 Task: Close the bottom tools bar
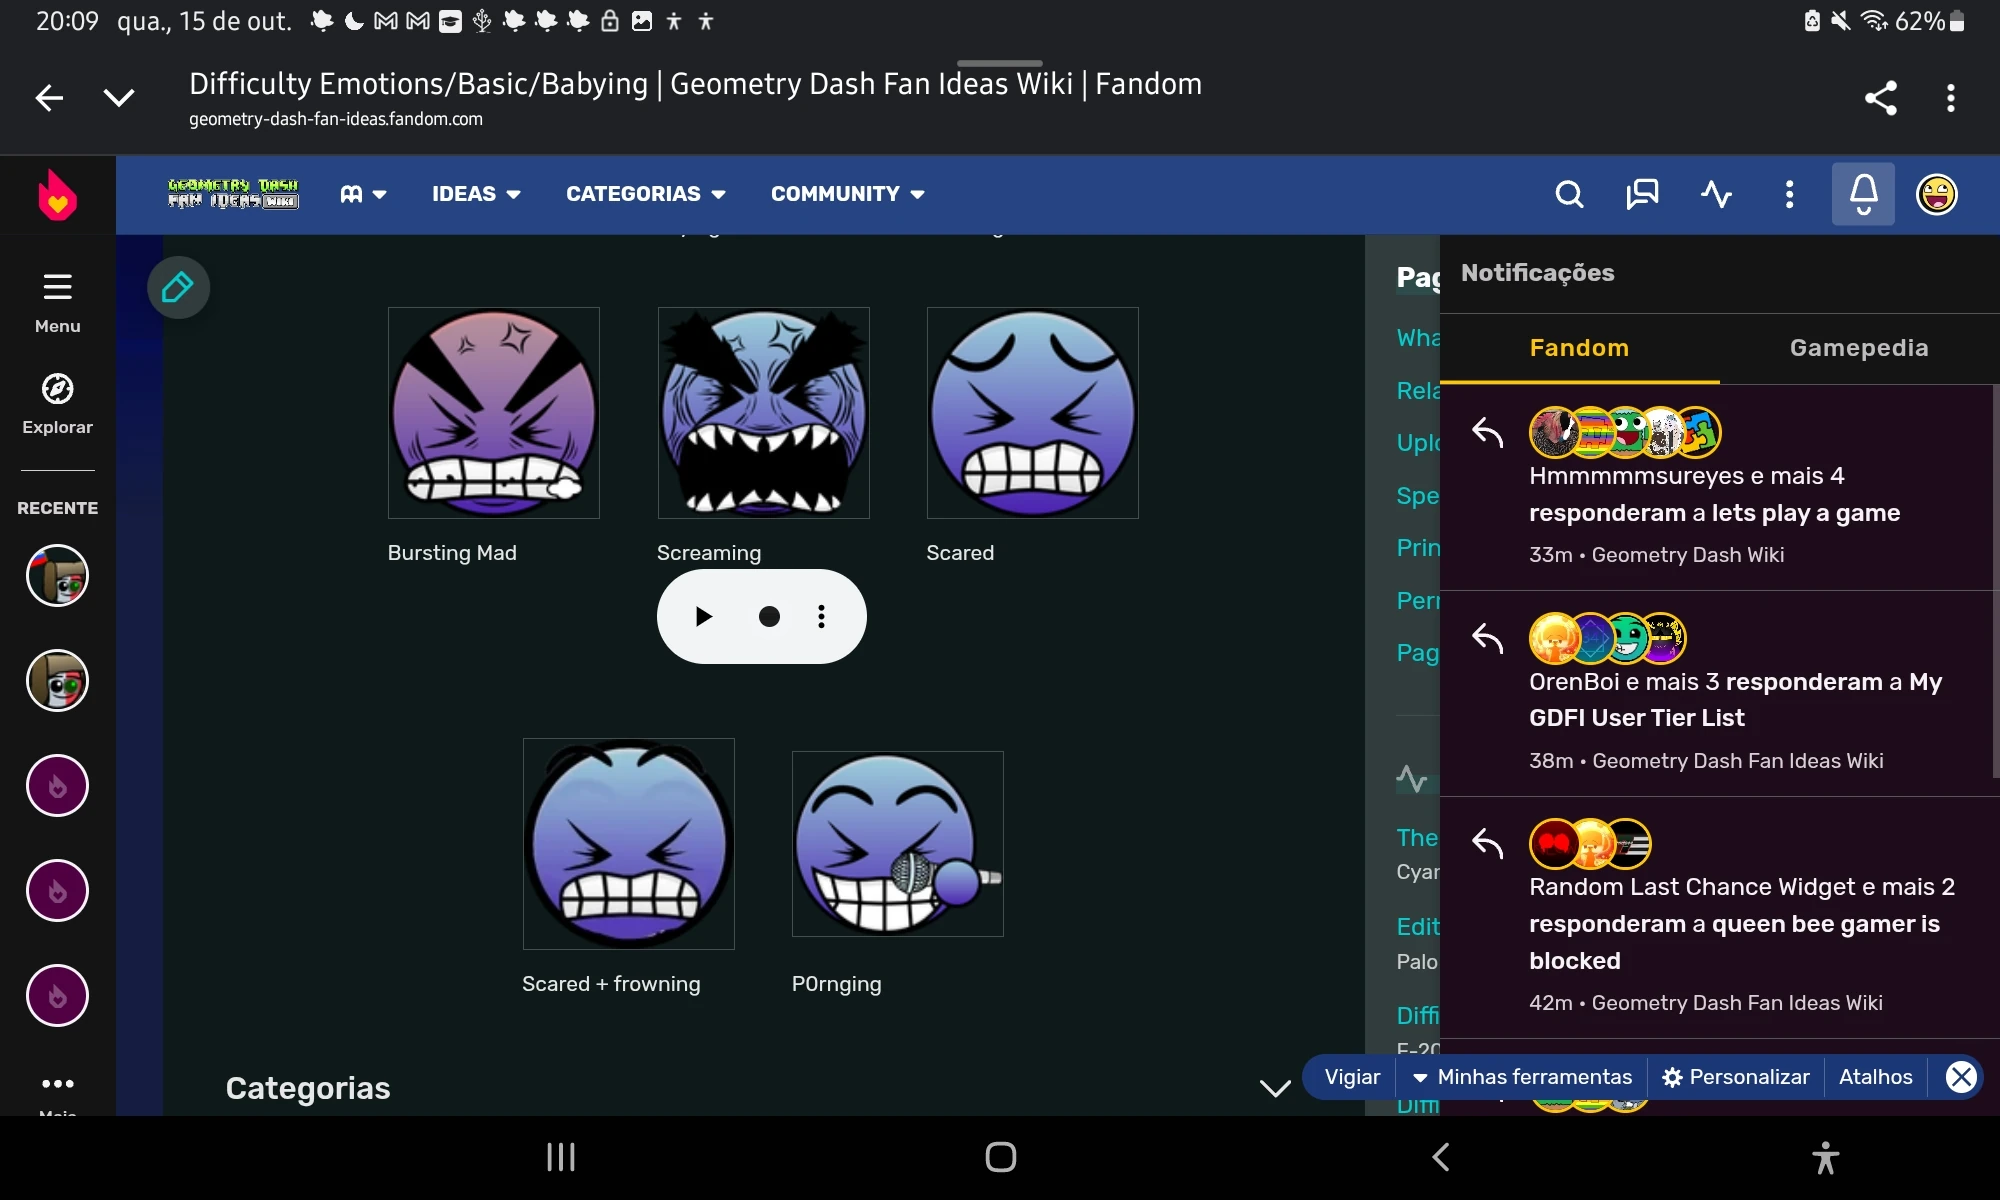tap(1960, 1077)
